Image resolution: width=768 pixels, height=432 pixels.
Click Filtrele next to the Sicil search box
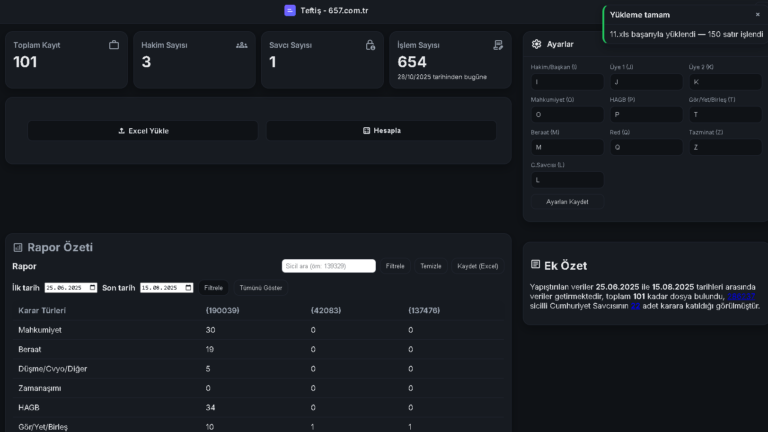pyautogui.click(x=395, y=266)
